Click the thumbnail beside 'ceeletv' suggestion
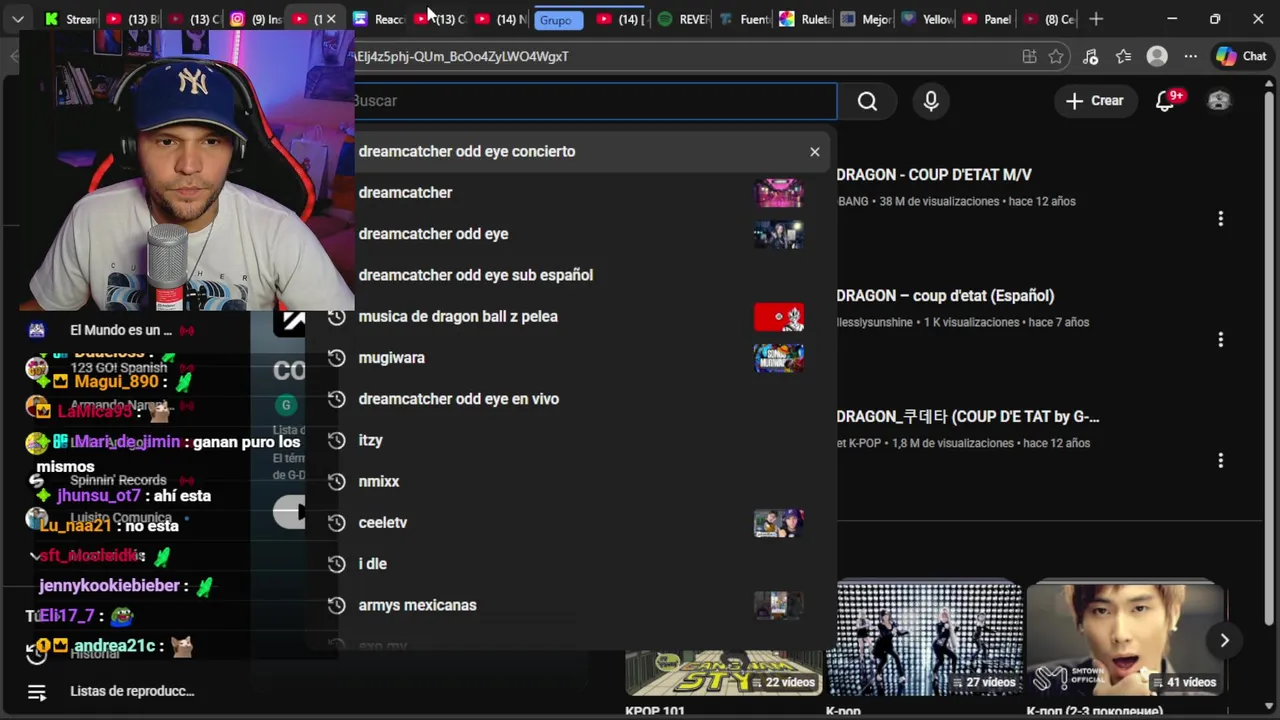The height and width of the screenshot is (720, 1280). pyautogui.click(x=778, y=523)
